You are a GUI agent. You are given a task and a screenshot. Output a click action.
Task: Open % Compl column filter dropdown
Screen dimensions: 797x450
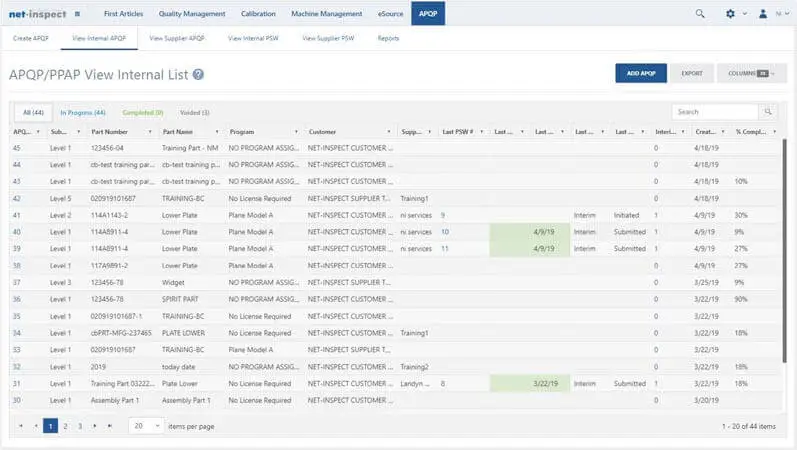click(775, 132)
